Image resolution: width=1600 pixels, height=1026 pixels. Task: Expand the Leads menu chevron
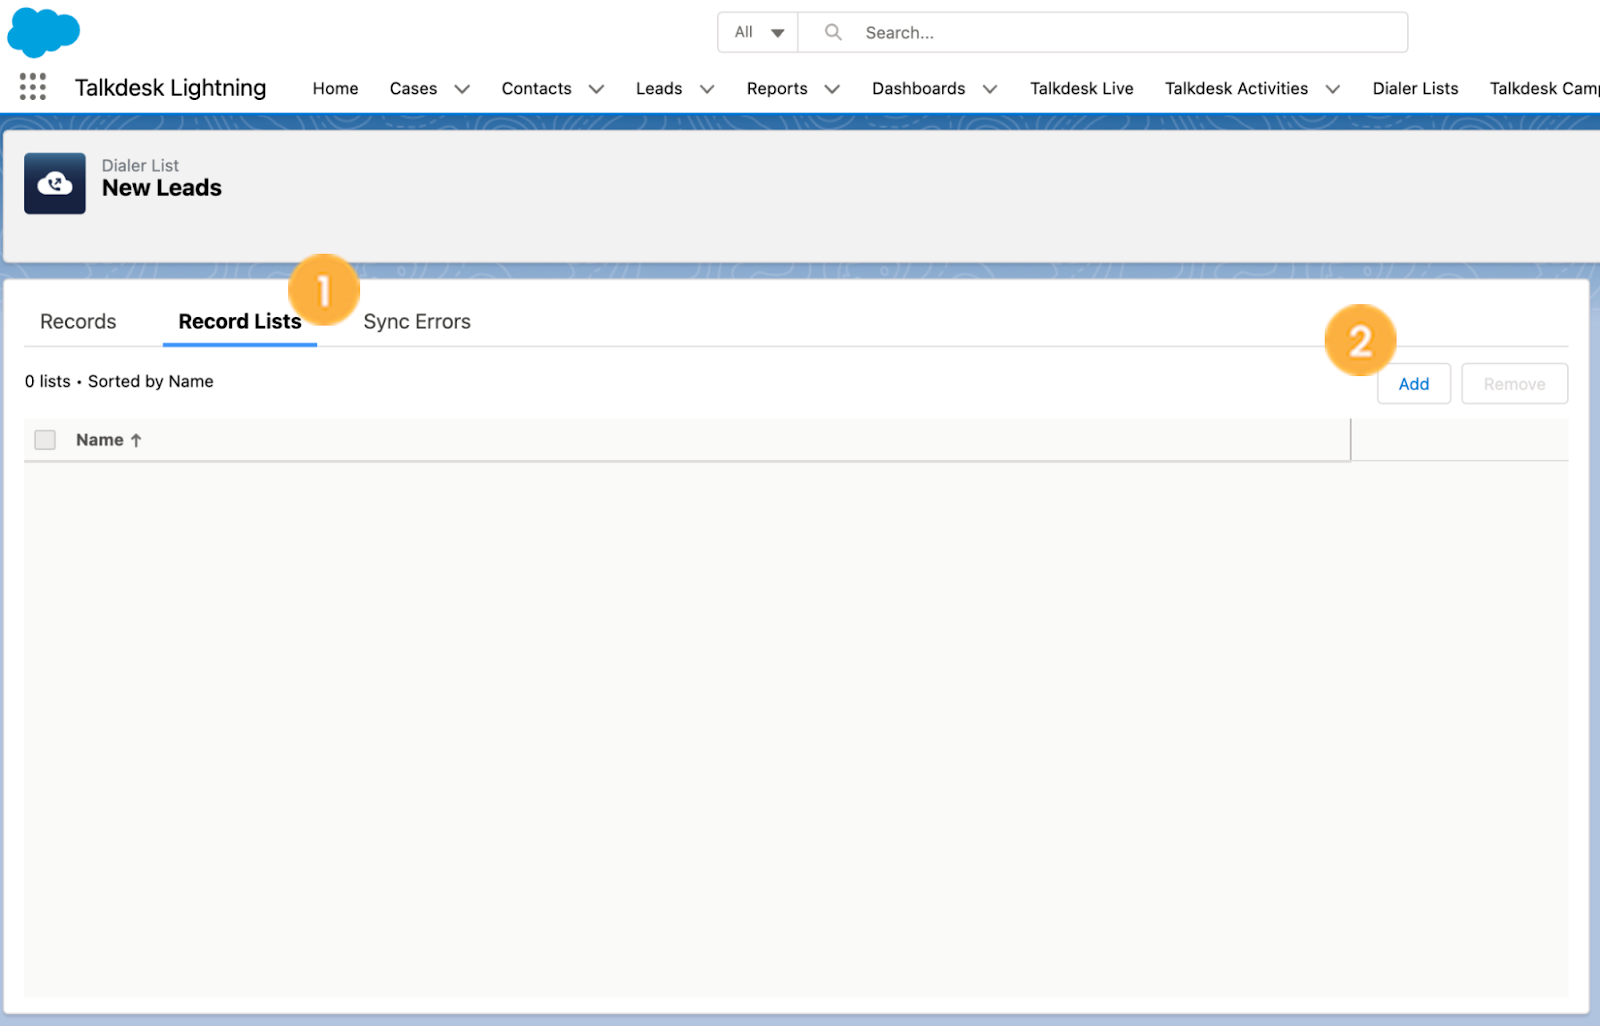pos(707,89)
